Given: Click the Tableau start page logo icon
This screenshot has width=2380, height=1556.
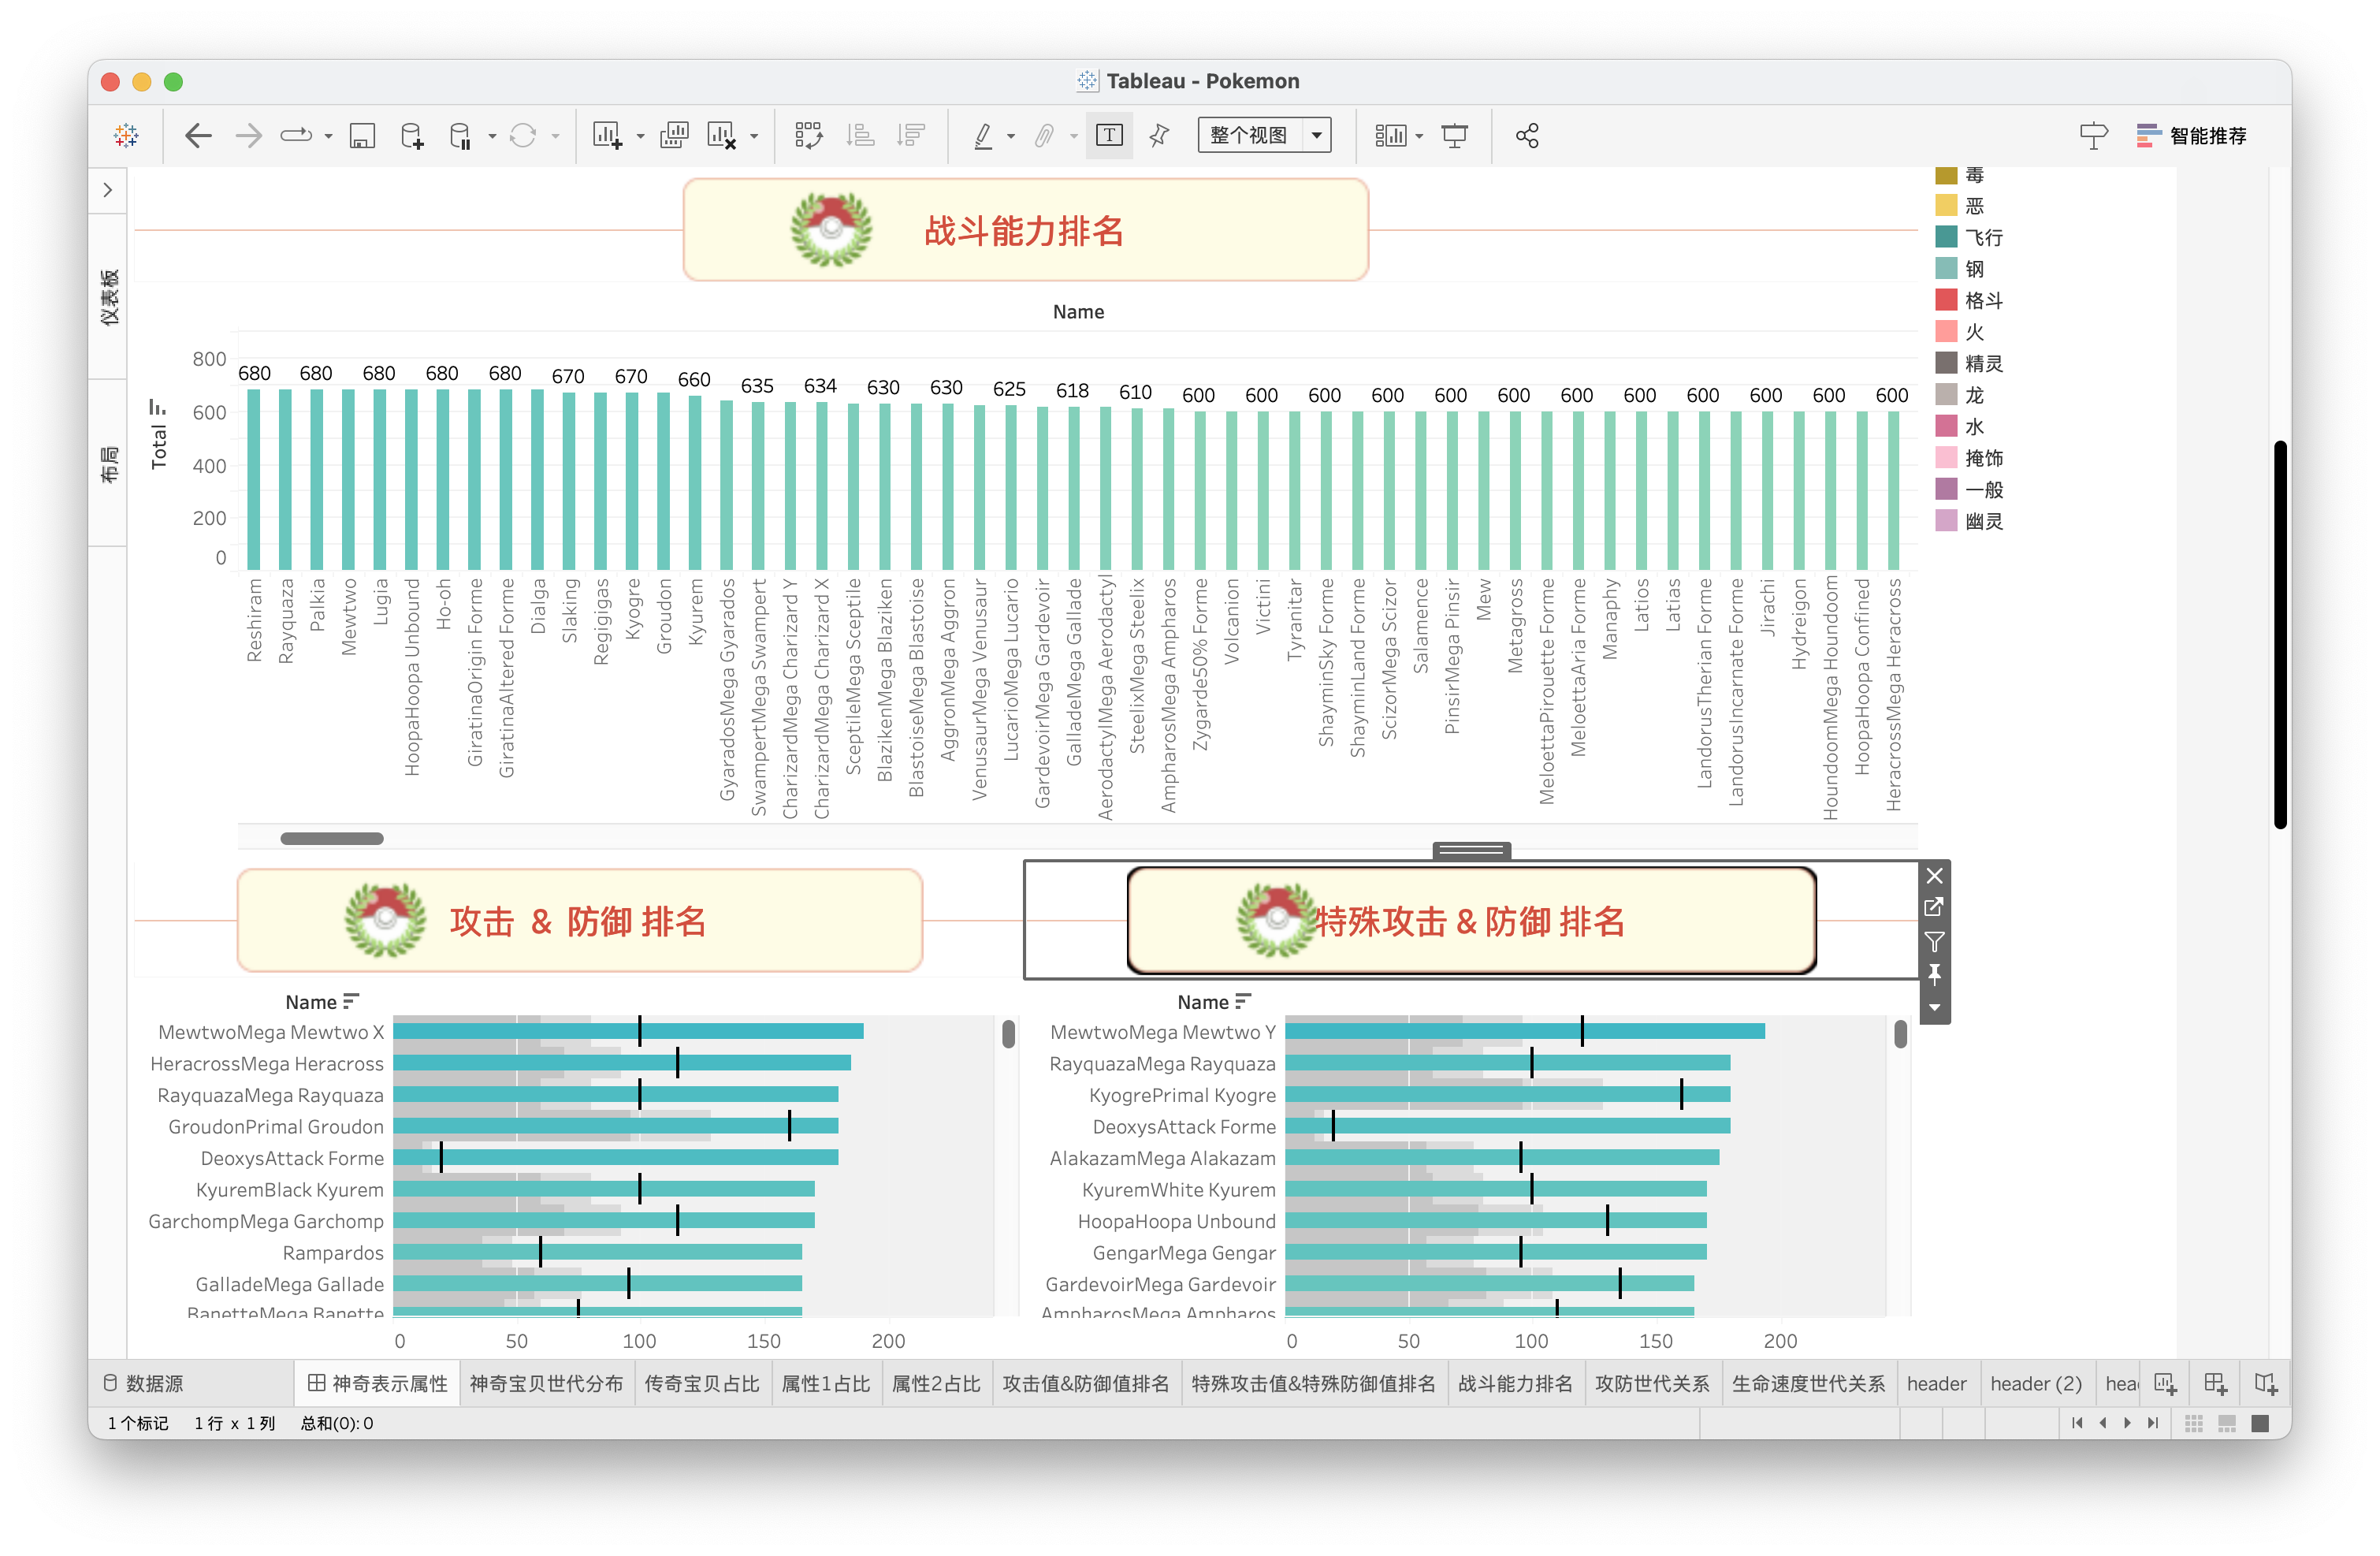Looking at the screenshot, I should click(x=126, y=135).
